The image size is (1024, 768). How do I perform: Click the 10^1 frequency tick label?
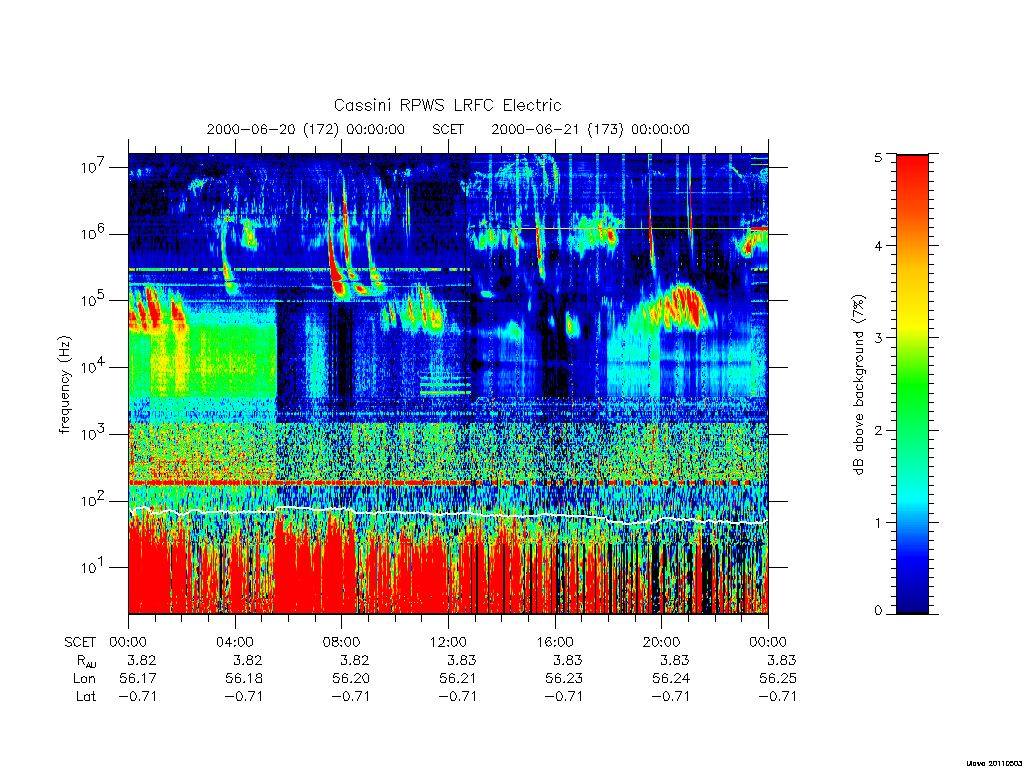pyautogui.click(x=93, y=567)
